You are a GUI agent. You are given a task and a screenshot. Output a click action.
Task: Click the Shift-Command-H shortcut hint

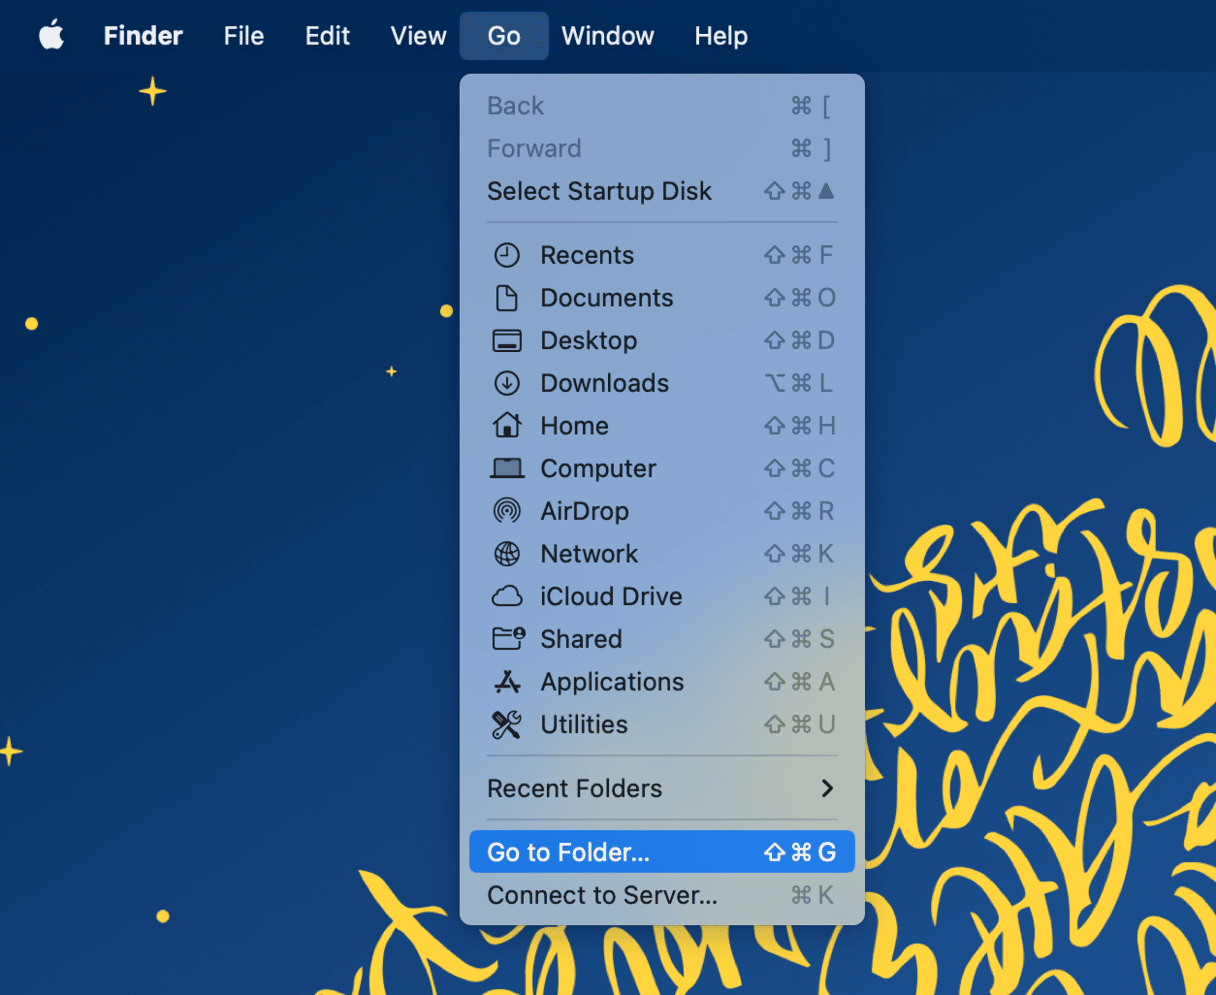tap(799, 426)
